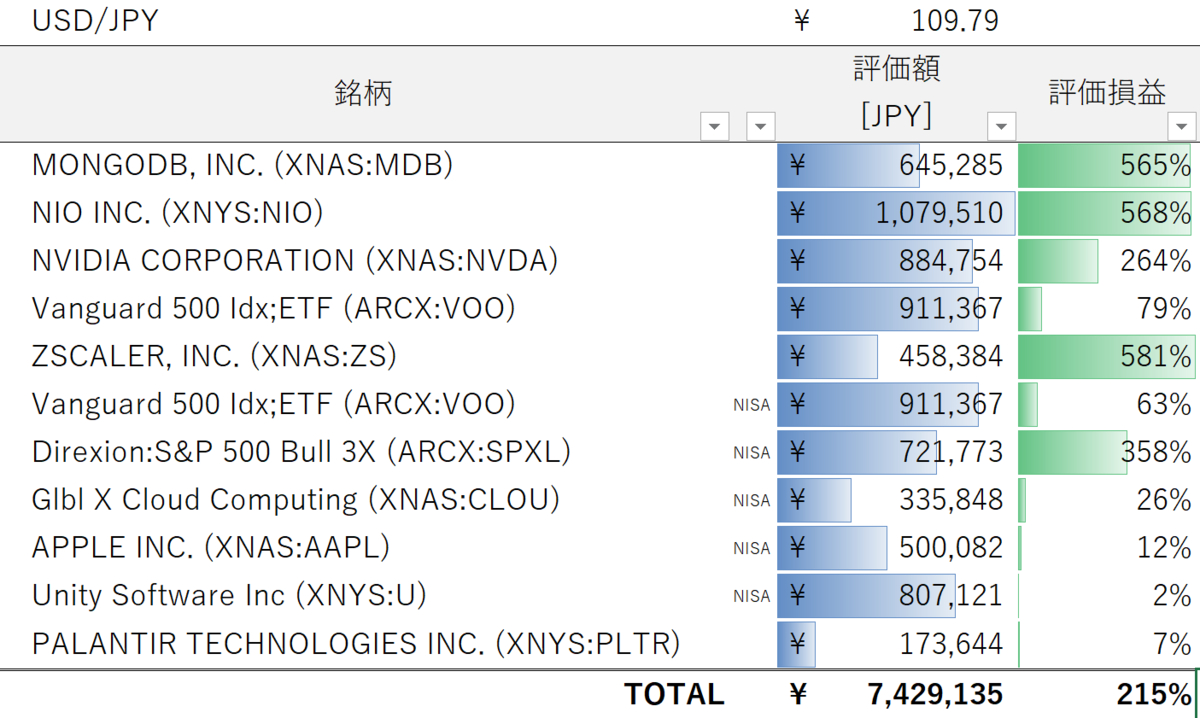Select NISA tag in the CLOU row
Image resolution: width=1200 pixels, height=718 pixels.
pos(752,501)
